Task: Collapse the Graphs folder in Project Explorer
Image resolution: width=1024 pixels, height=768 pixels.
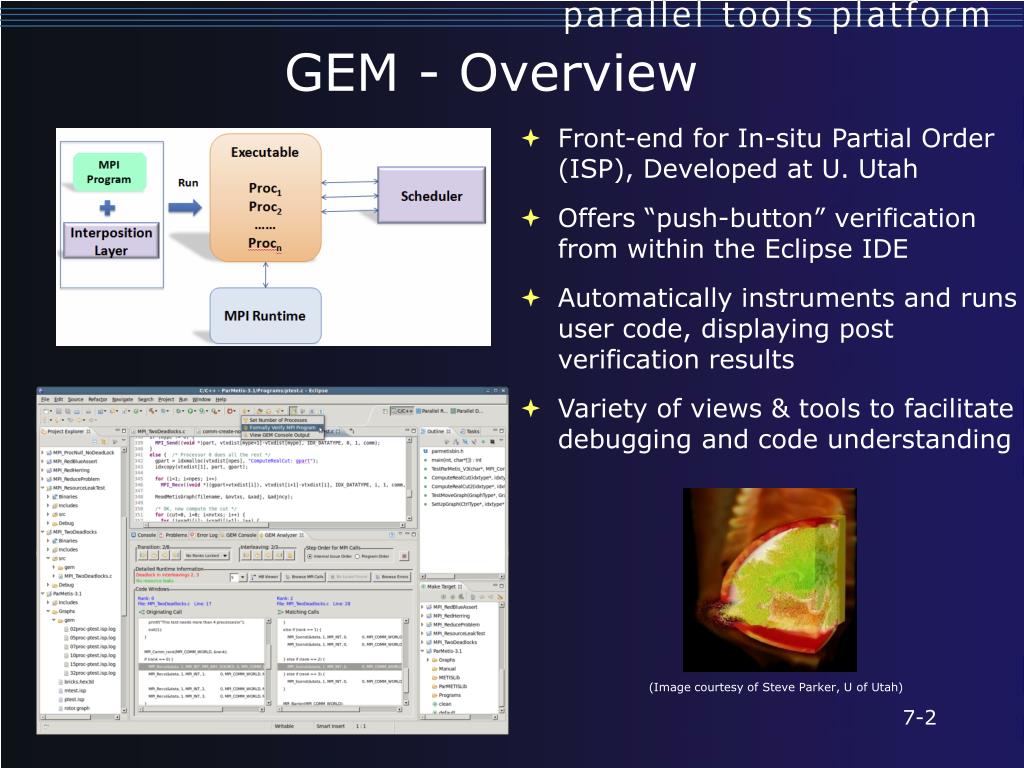Action: [x=48, y=611]
